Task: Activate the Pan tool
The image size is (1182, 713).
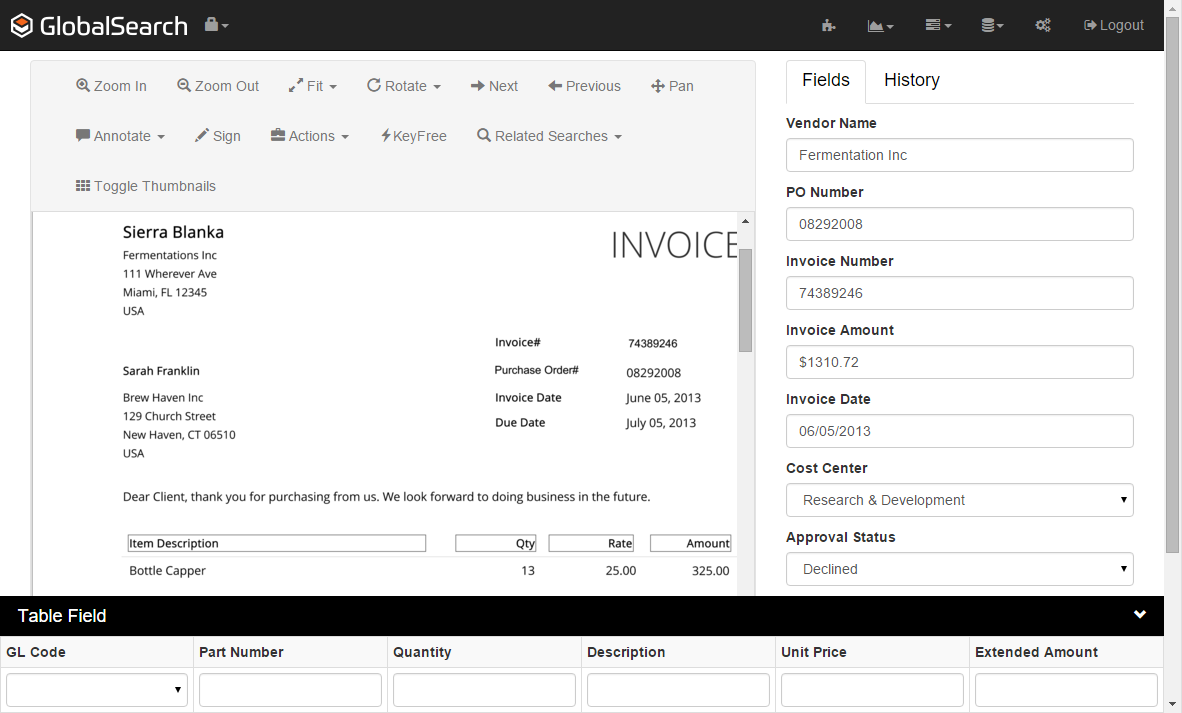Action: [672, 86]
